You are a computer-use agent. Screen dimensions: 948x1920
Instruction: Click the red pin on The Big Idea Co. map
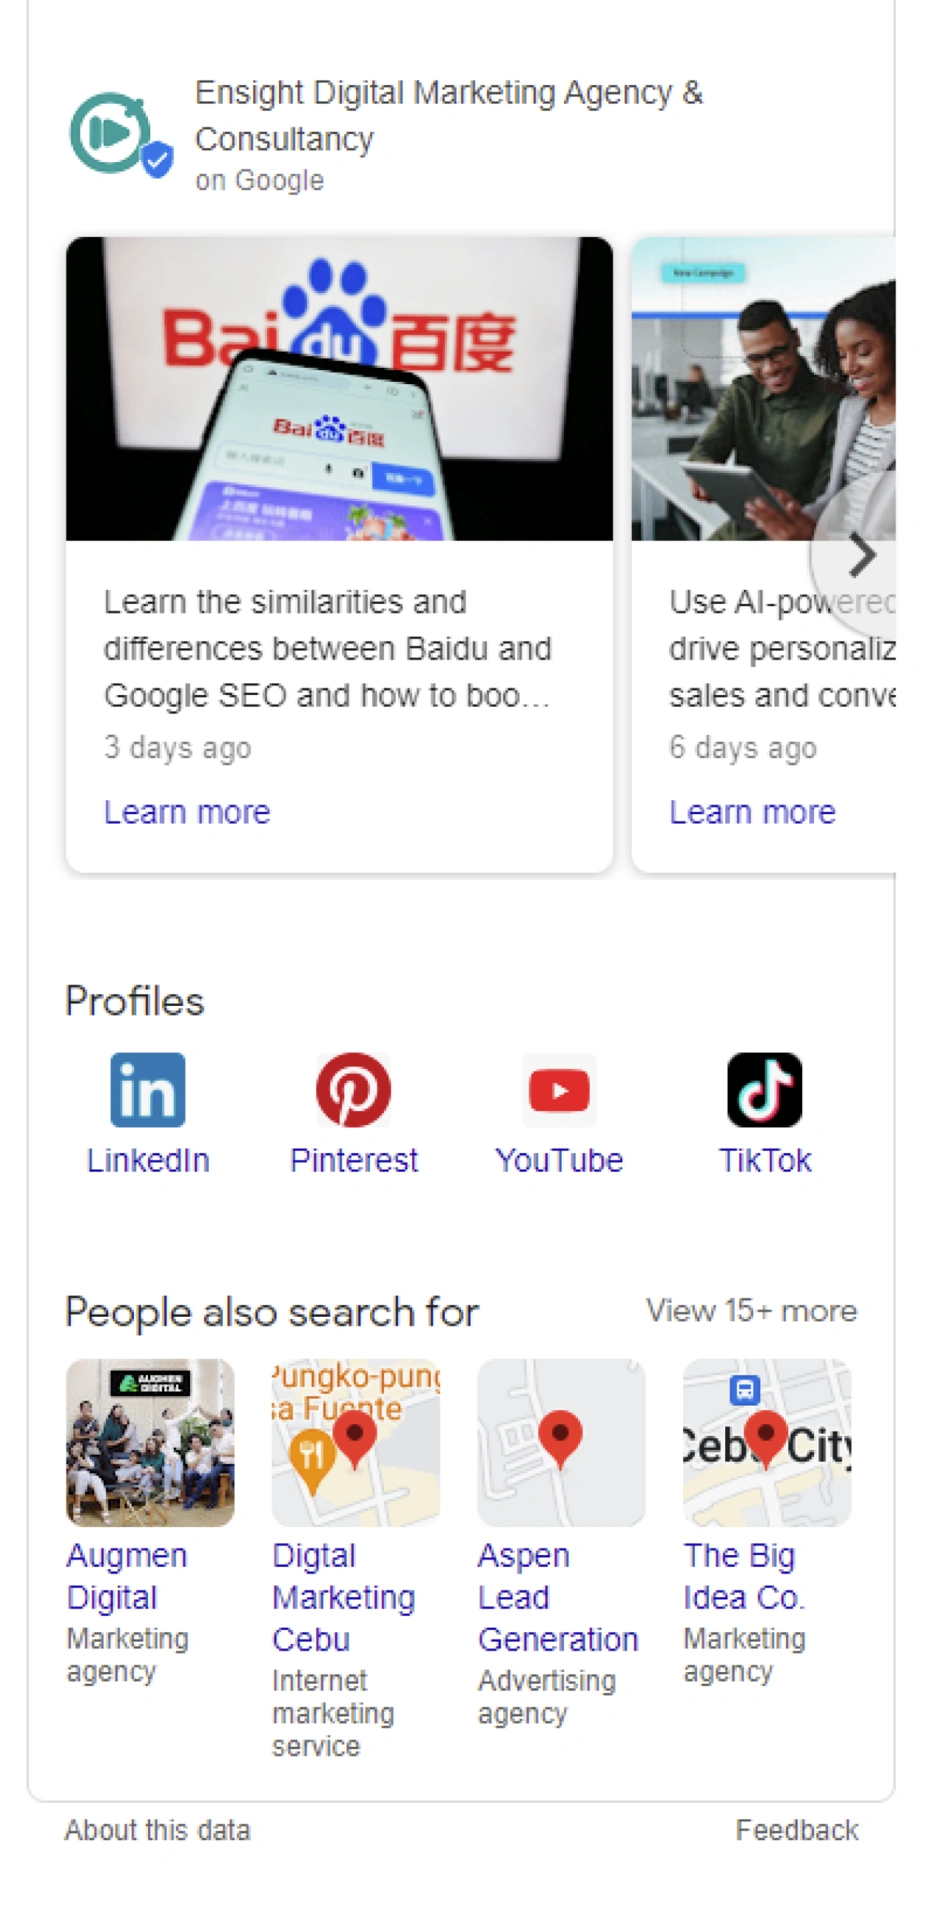pos(765,1437)
